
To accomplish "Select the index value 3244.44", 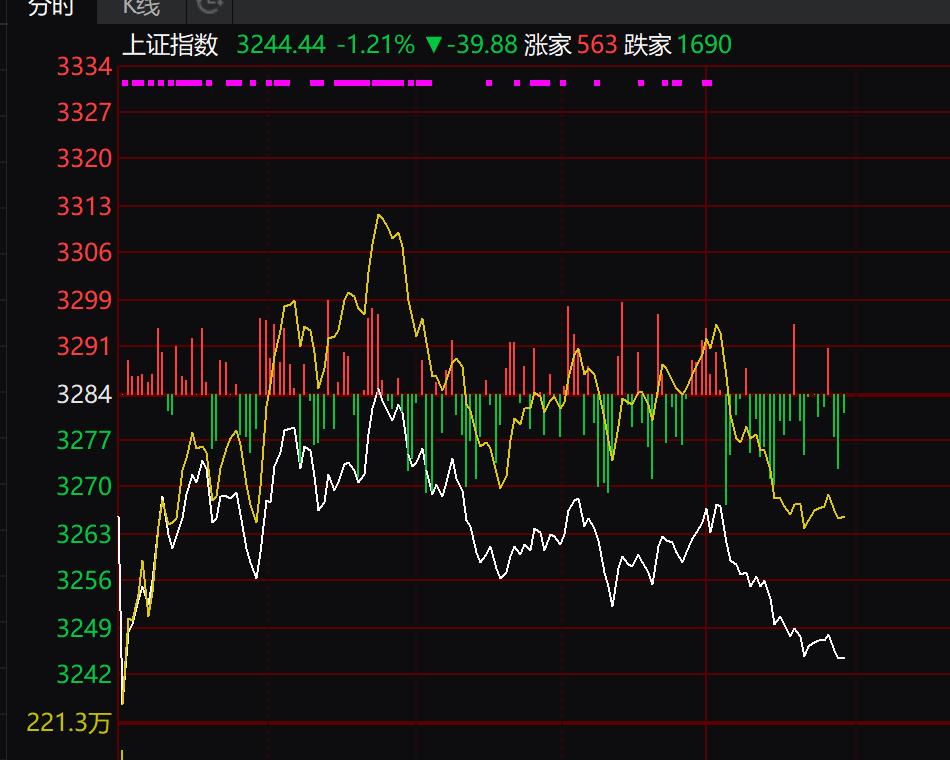I will 281,45.
